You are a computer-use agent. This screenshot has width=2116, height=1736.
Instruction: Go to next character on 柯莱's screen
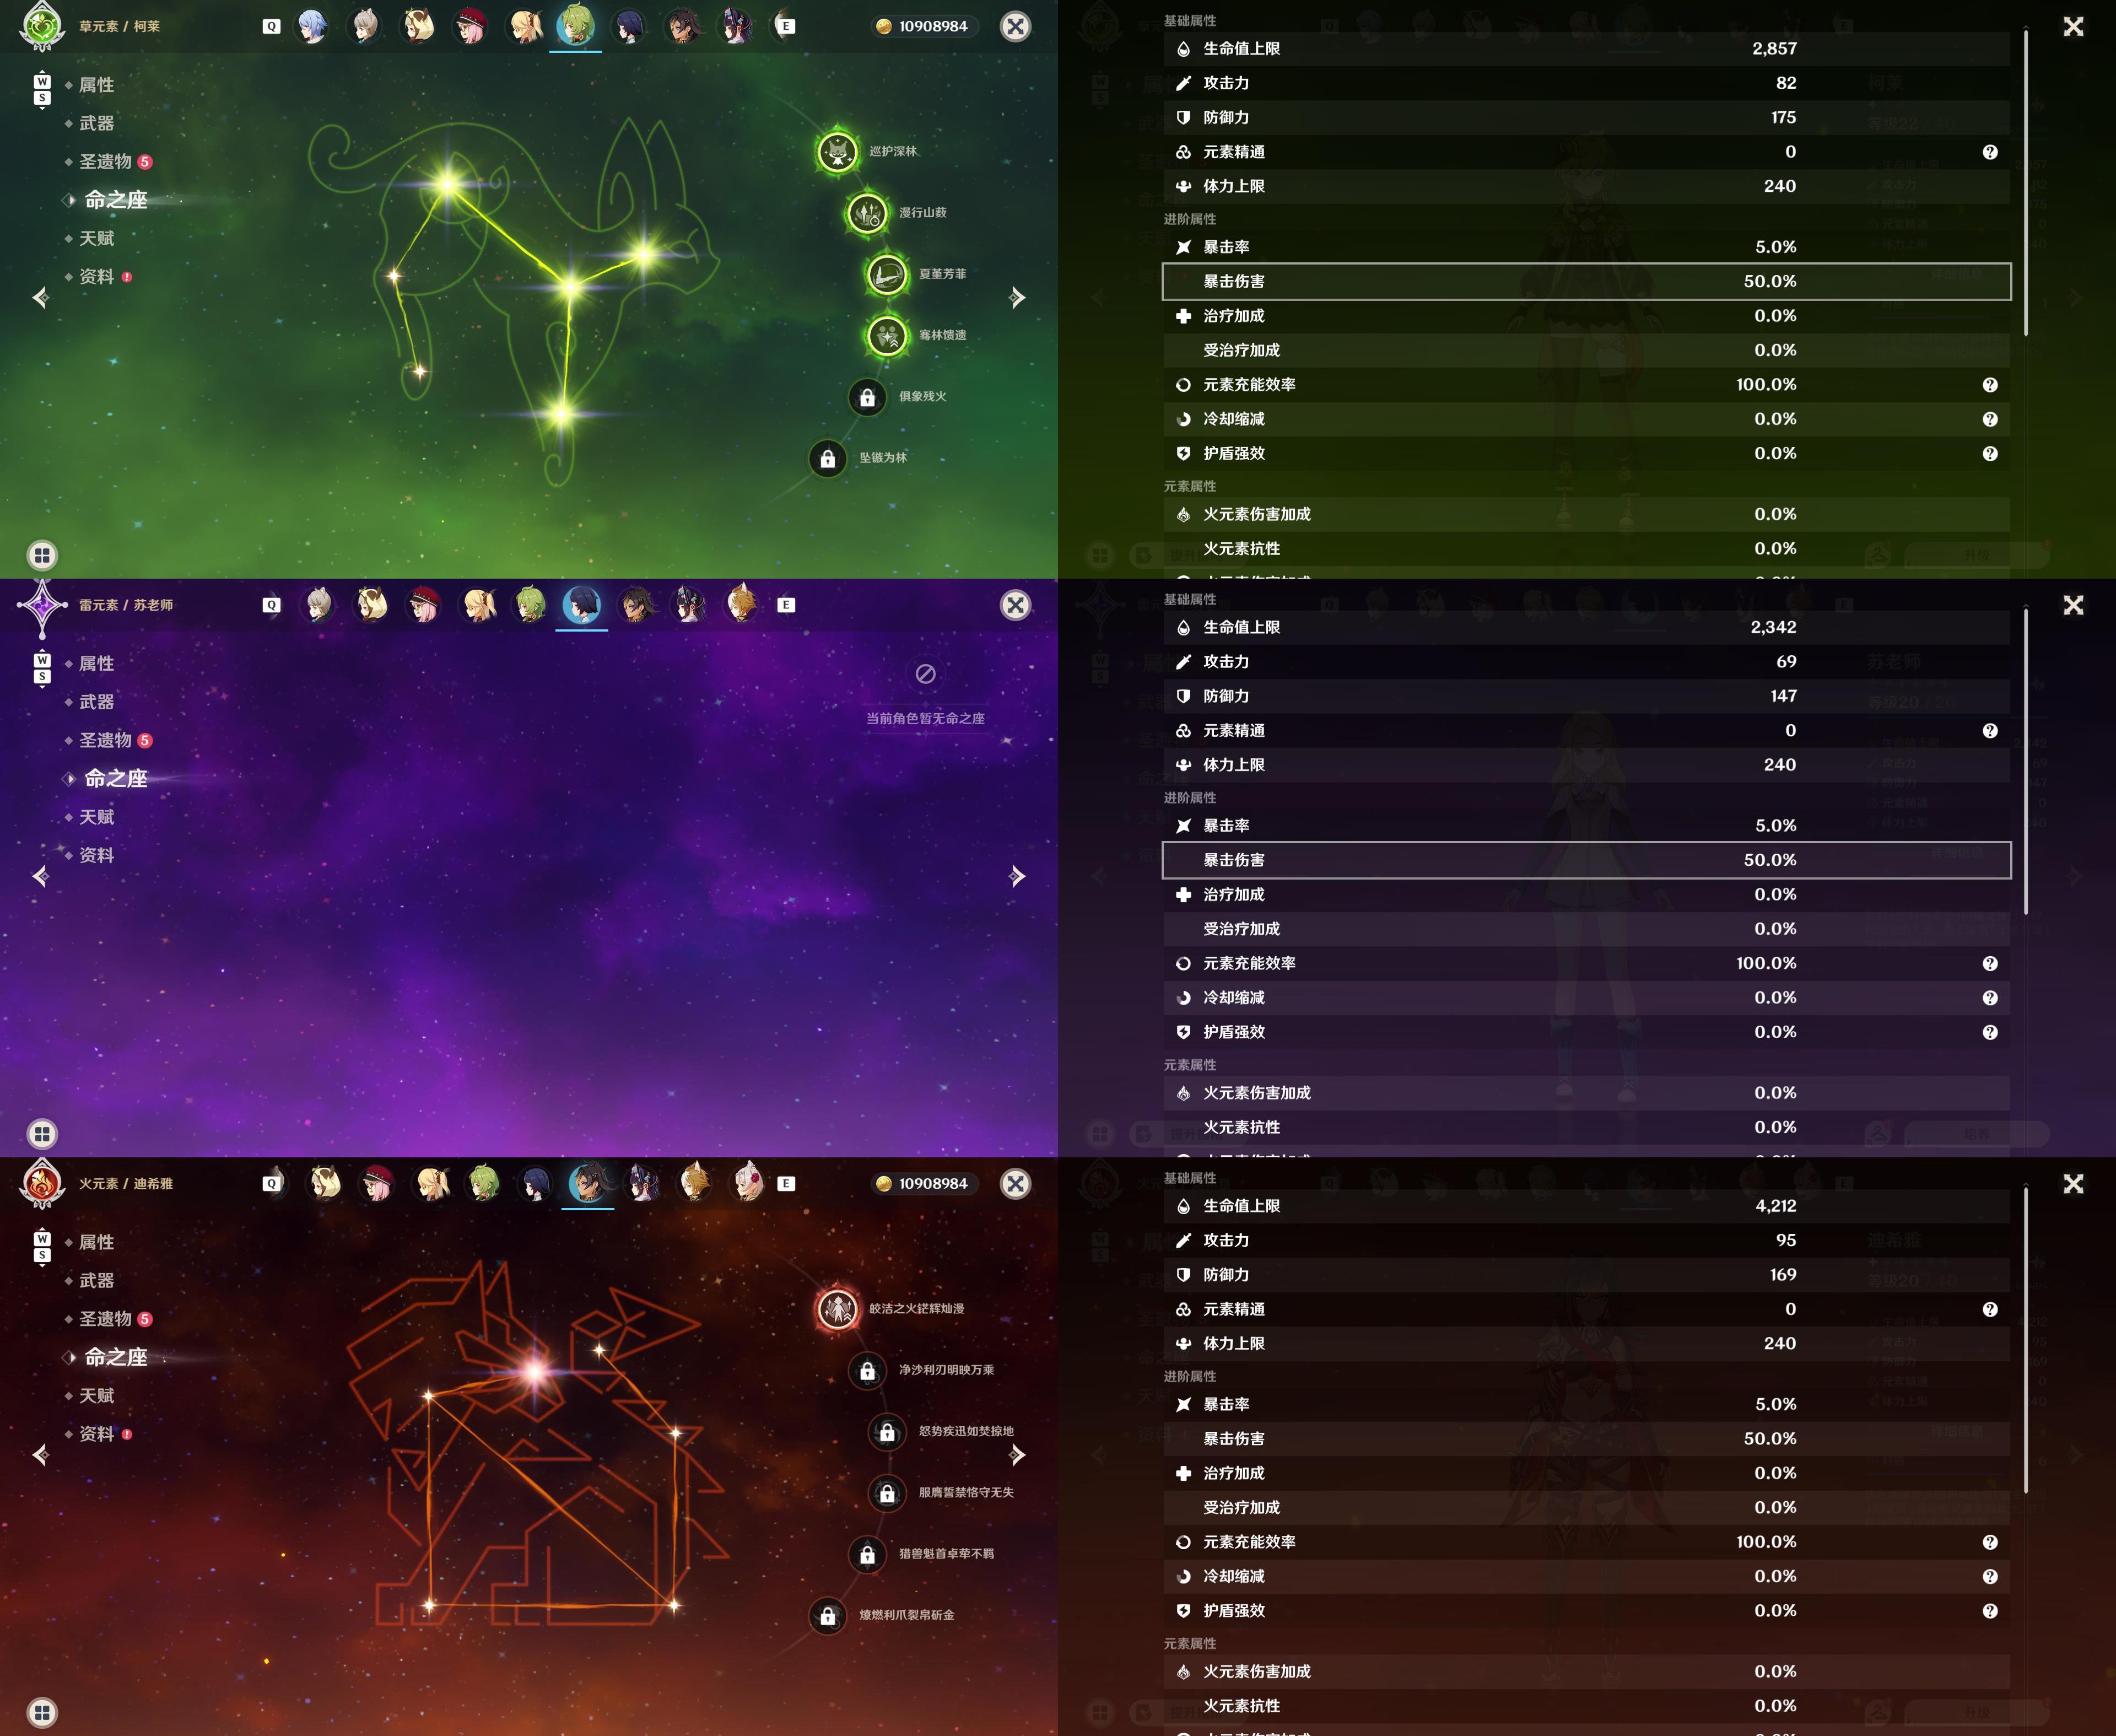(1017, 298)
